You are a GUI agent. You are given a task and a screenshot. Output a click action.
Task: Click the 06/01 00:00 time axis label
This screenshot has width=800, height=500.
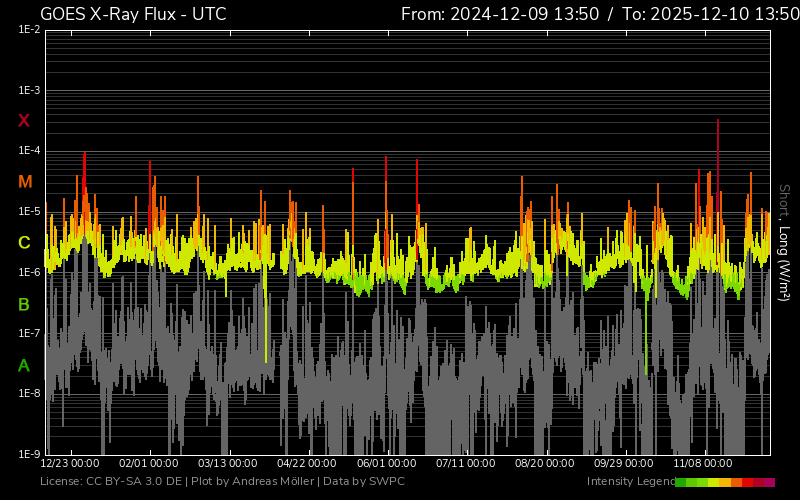point(387,464)
